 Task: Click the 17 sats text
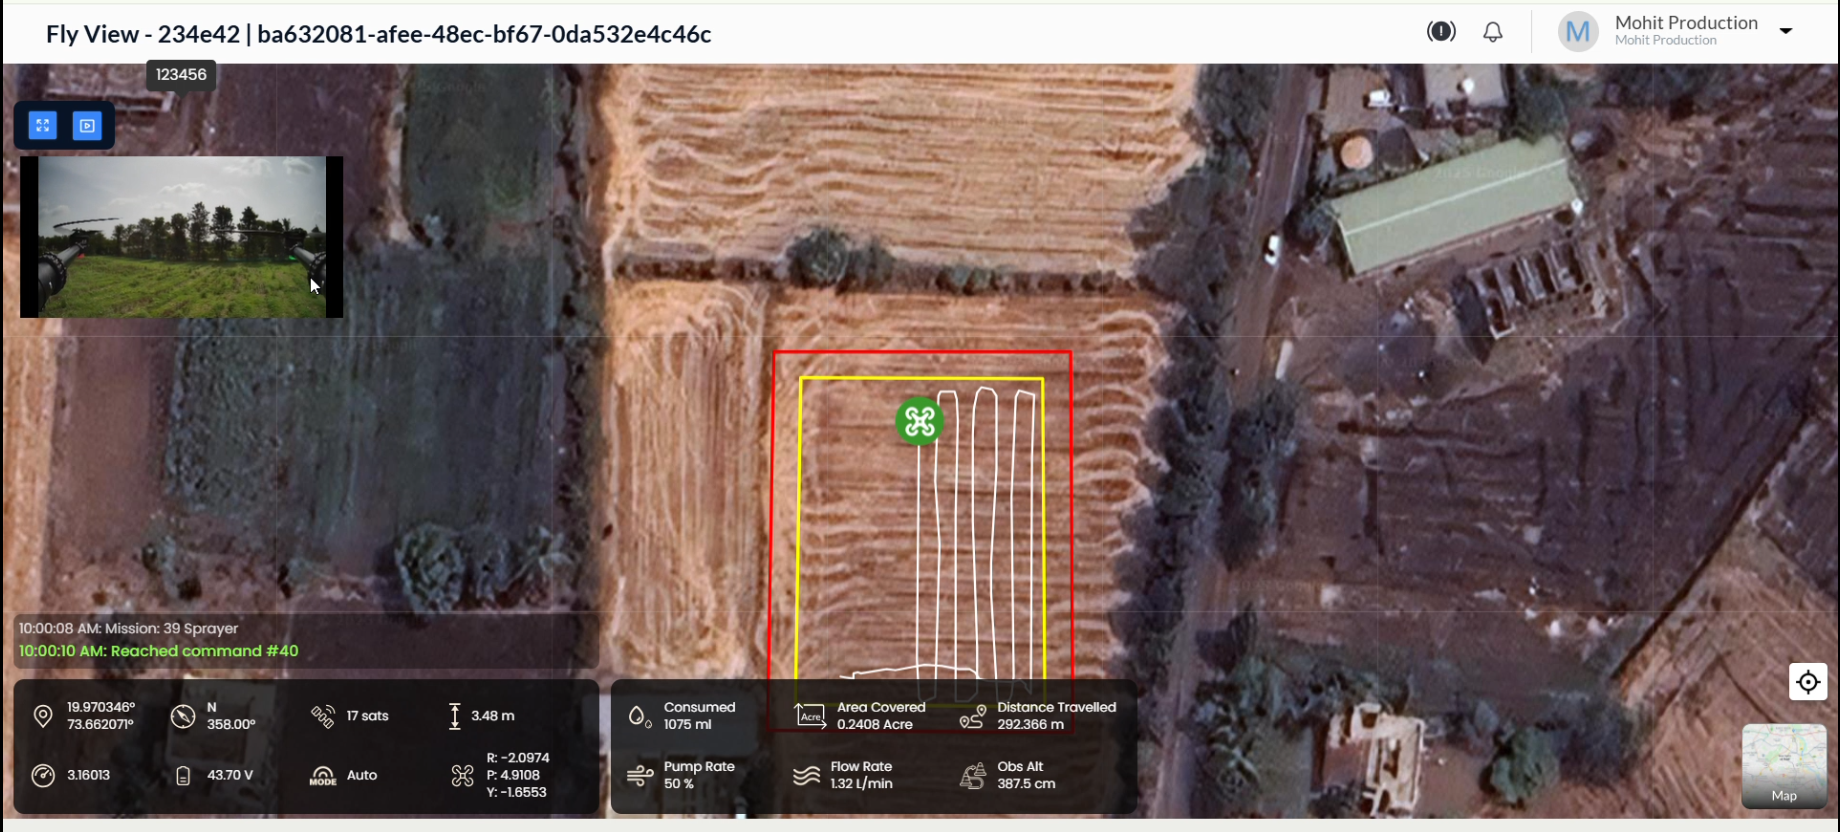[x=367, y=716]
